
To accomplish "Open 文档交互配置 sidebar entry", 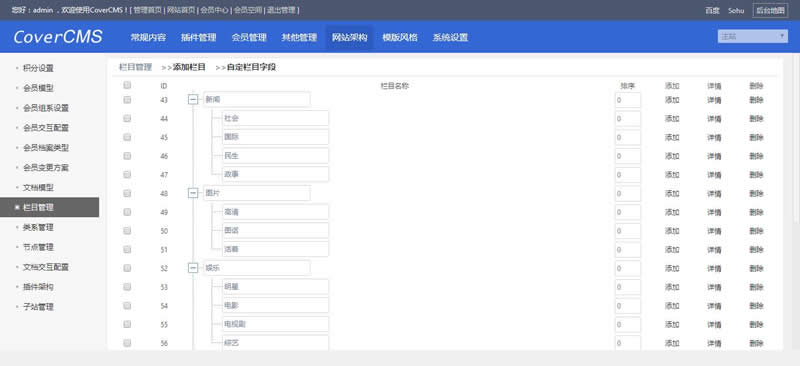I will 46,267.
